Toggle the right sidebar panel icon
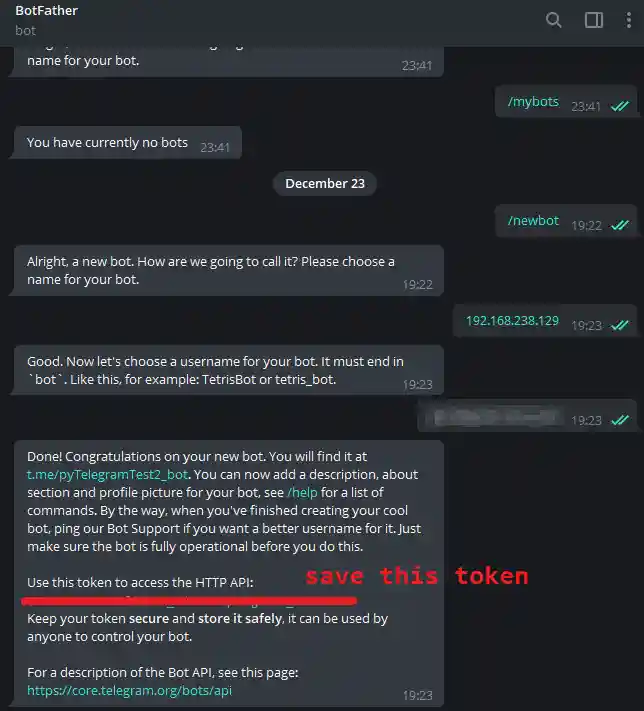This screenshot has height=711, width=644. pos(594,20)
